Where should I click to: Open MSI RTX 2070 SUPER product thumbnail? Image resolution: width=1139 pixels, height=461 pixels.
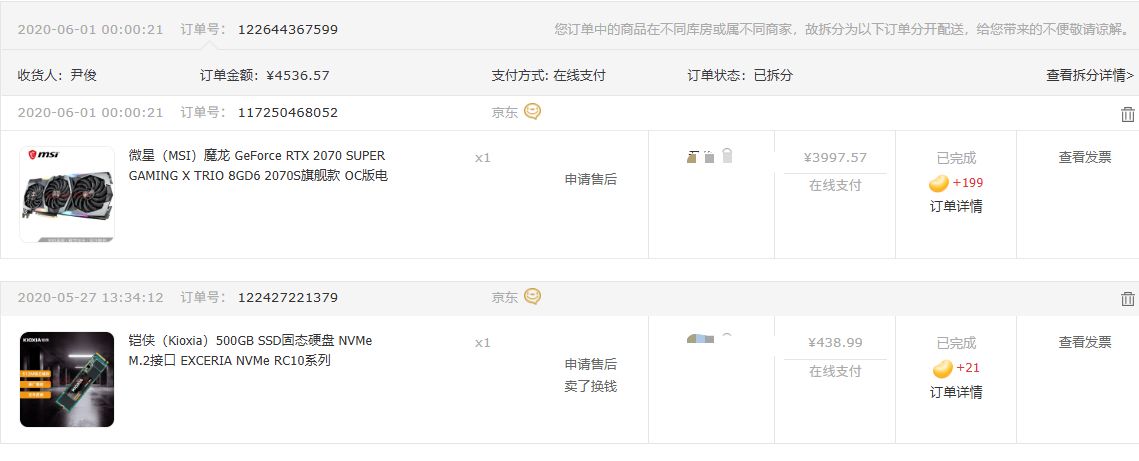point(67,194)
